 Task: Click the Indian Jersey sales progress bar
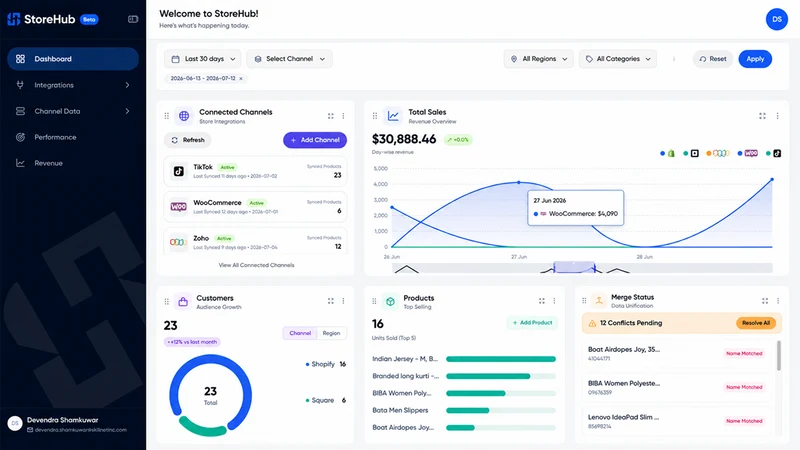(x=501, y=359)
